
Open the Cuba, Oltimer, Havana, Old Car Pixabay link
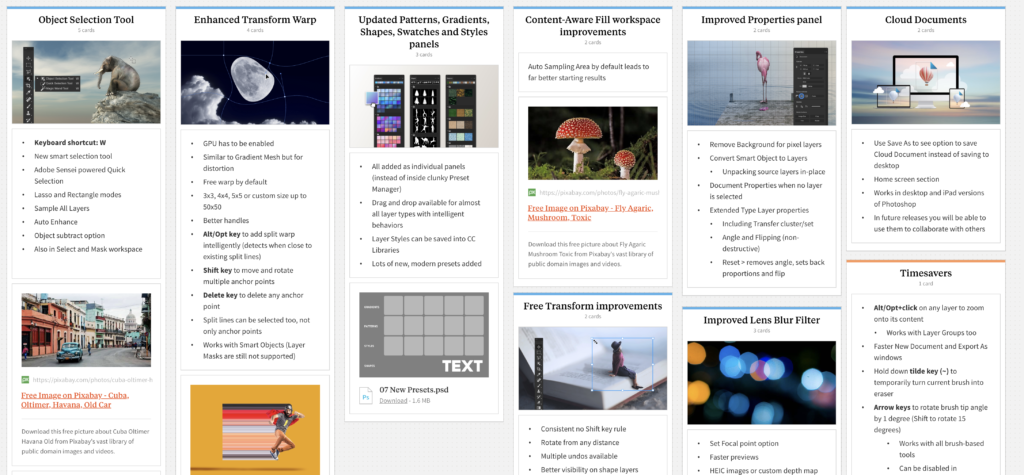click(x=74, y=400)
